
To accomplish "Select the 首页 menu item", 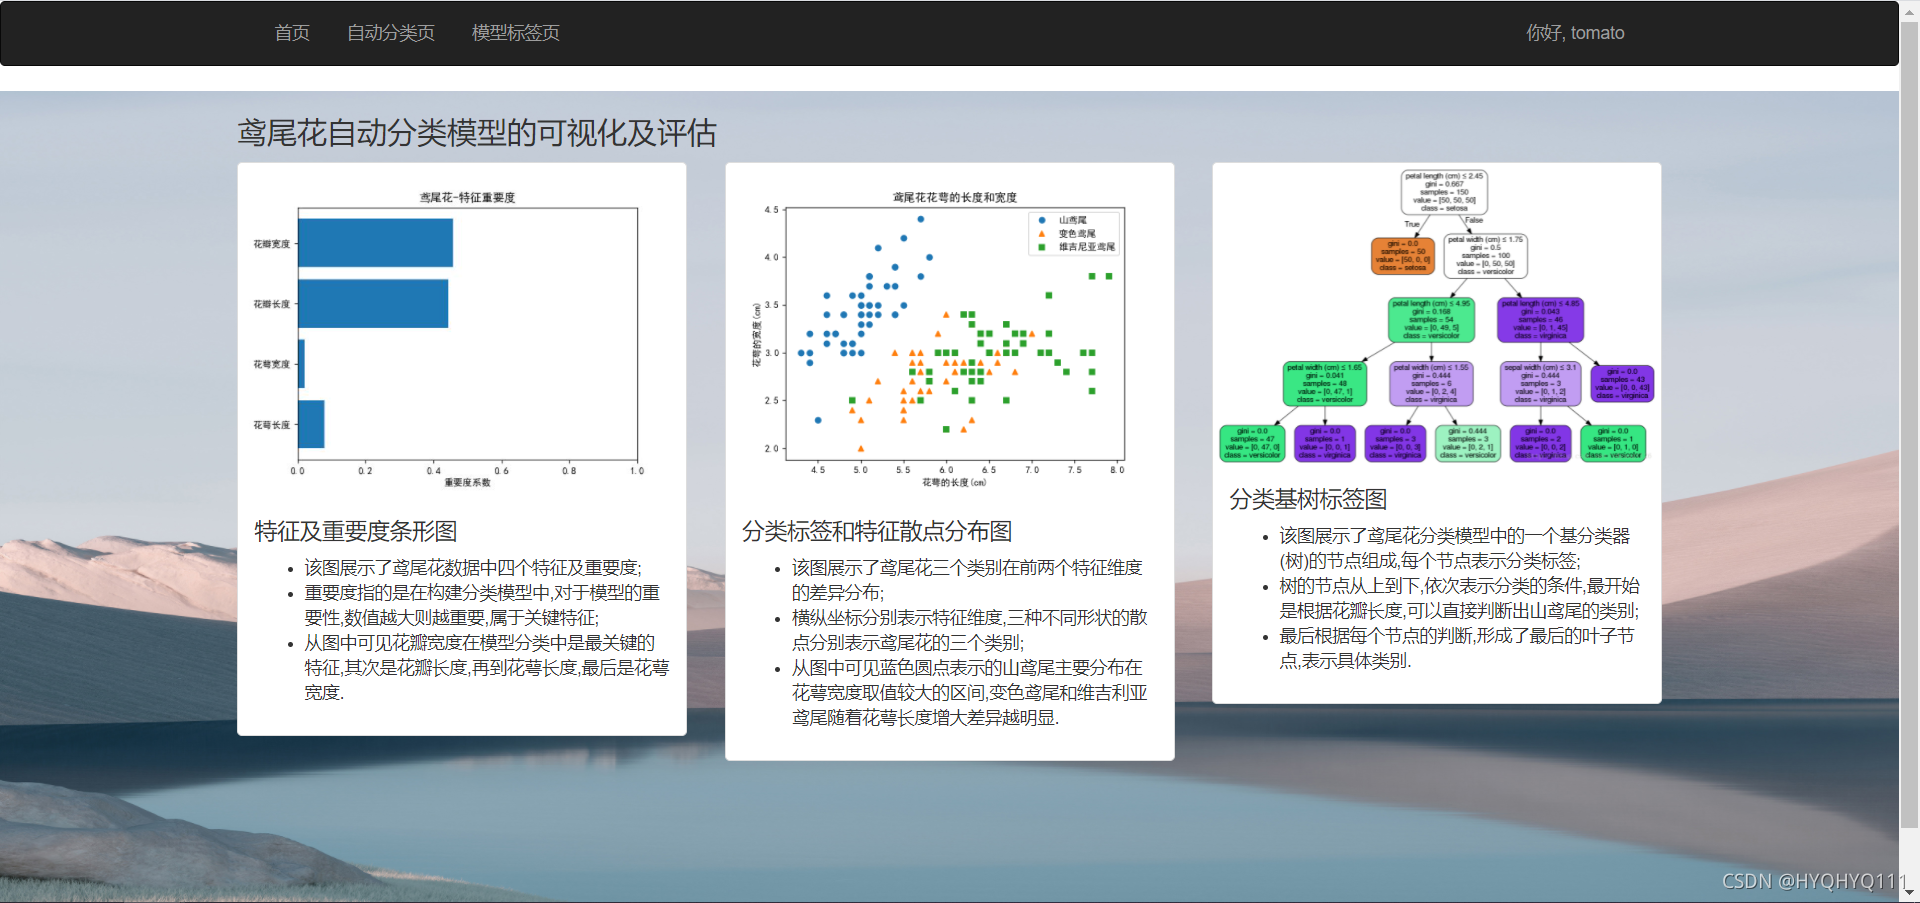I will [291, 32].
